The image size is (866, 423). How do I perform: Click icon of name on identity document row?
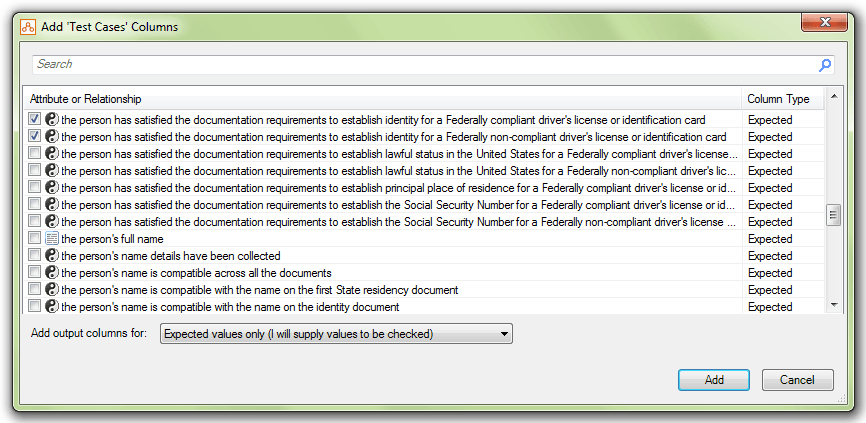pos(52,306)
